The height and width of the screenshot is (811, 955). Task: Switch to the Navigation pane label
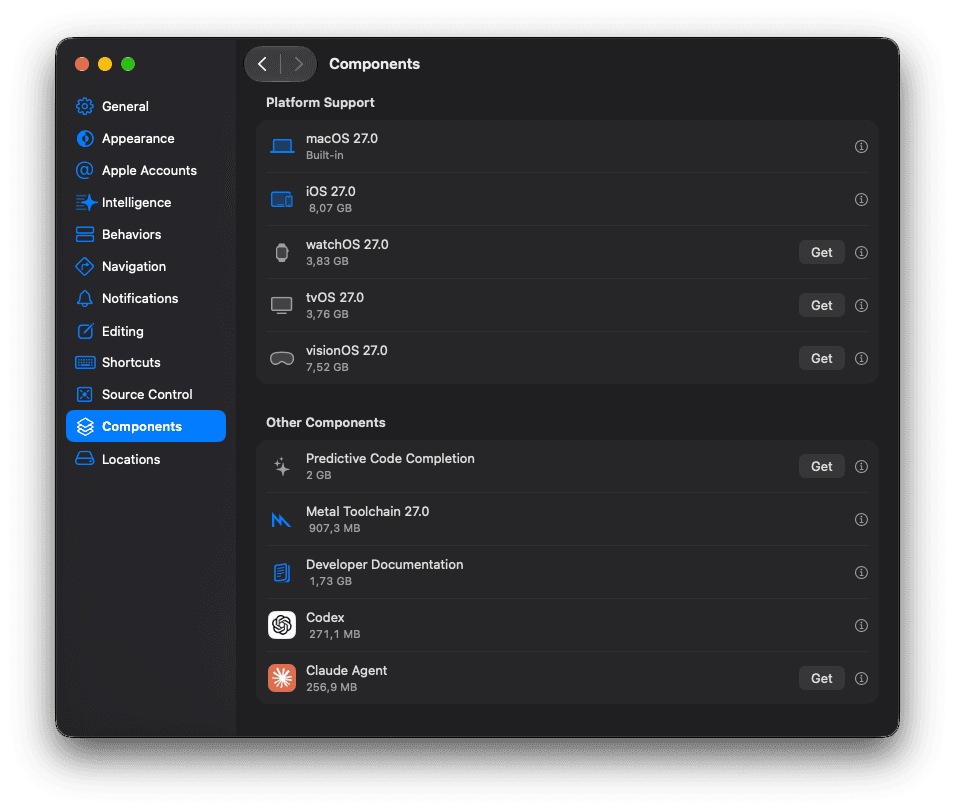tap(134, 267)
